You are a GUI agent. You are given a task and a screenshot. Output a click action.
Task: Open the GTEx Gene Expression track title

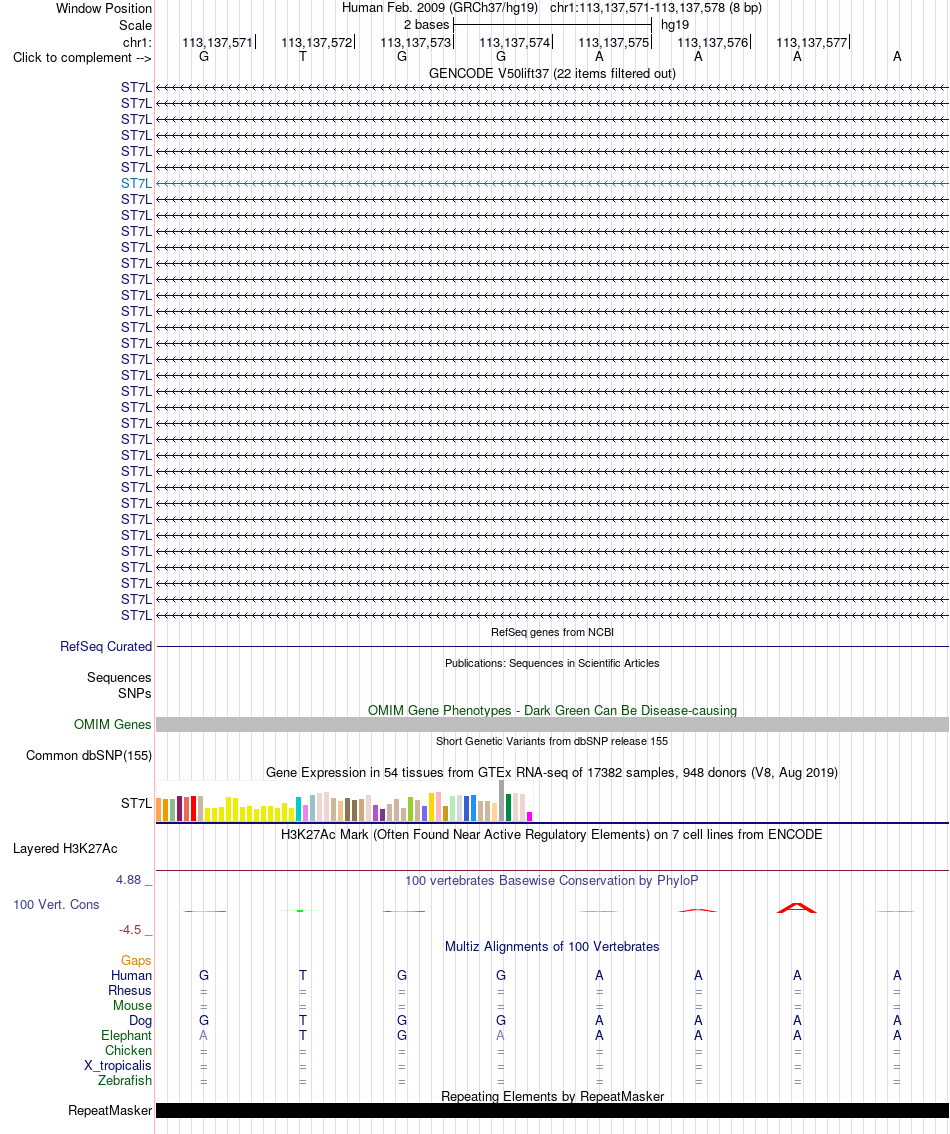[x=552, y=773]
